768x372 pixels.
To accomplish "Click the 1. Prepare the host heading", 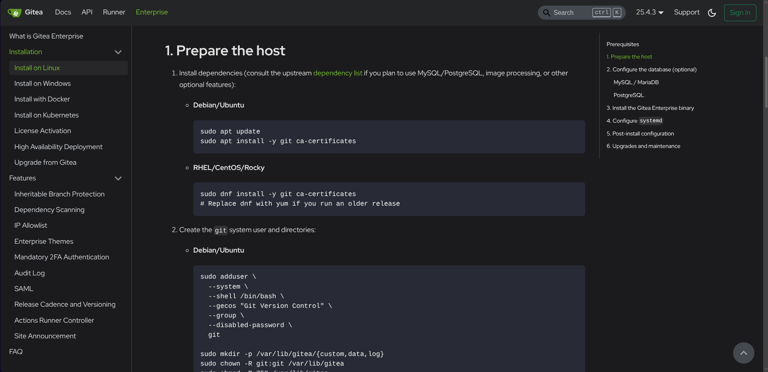I will [x=225, y=51].
